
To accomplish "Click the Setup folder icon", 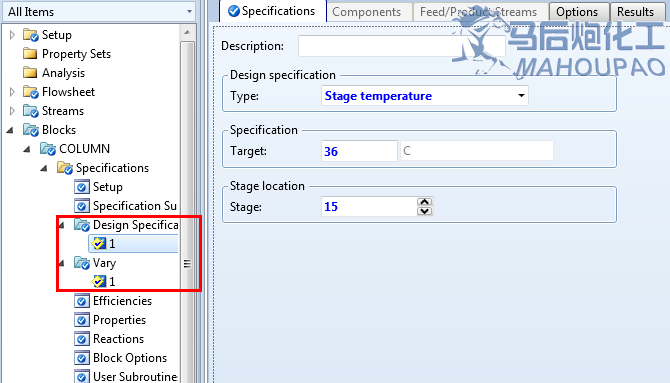I will [x=30, y=35].
